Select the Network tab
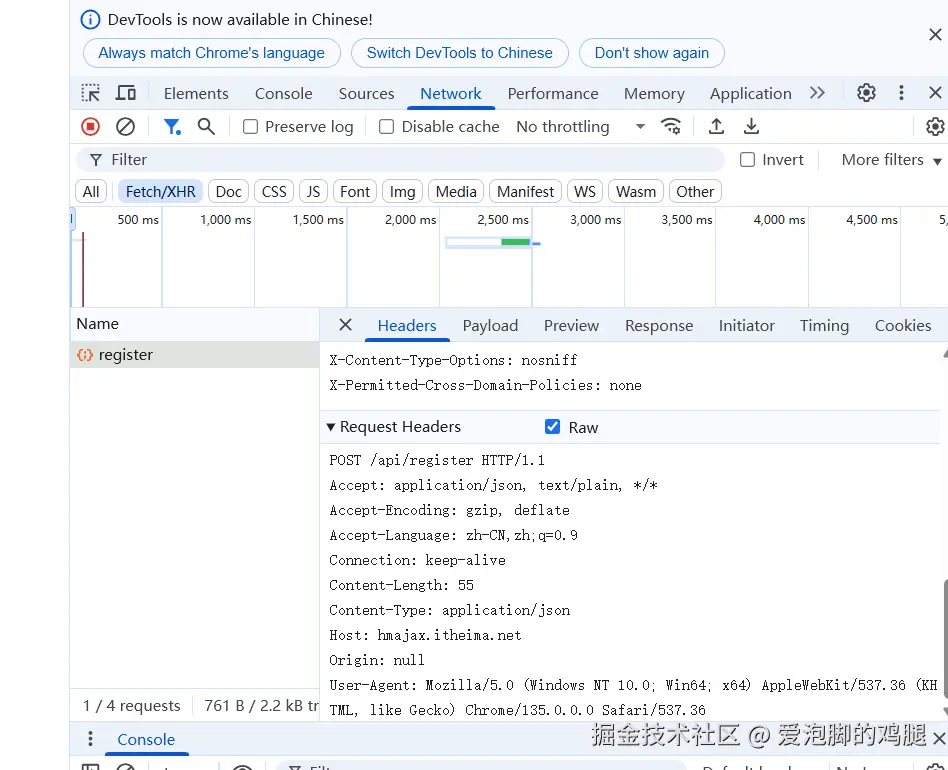 pyautogui.click(x=451, y=94)
